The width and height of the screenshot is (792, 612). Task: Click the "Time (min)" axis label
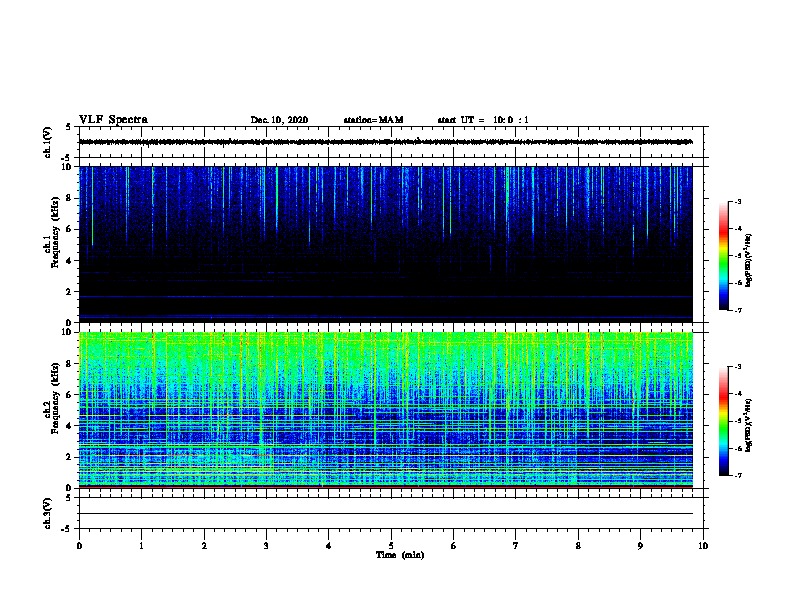pos(400,555)
